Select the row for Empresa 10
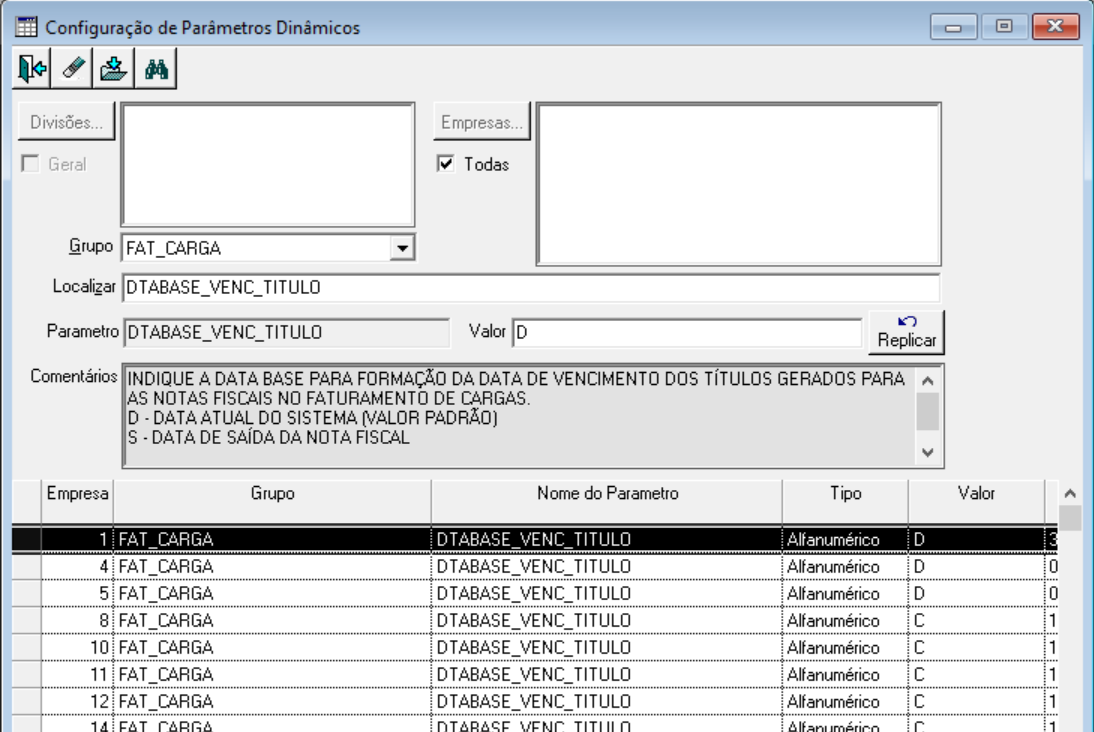The image size is (1094, 732). [x=534, y=648]
